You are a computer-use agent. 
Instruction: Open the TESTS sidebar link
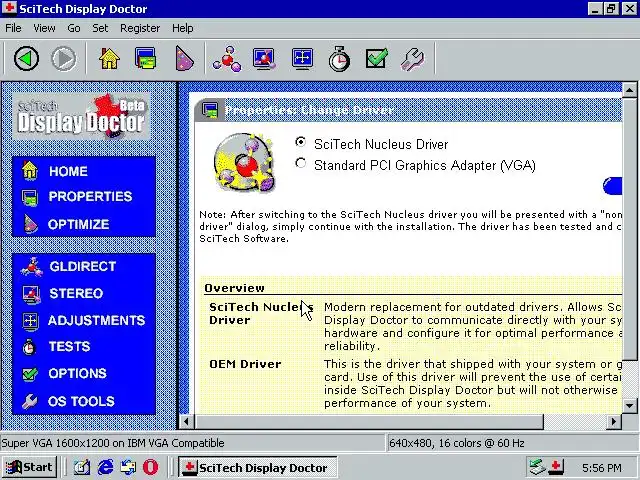[x=69, y=347]
